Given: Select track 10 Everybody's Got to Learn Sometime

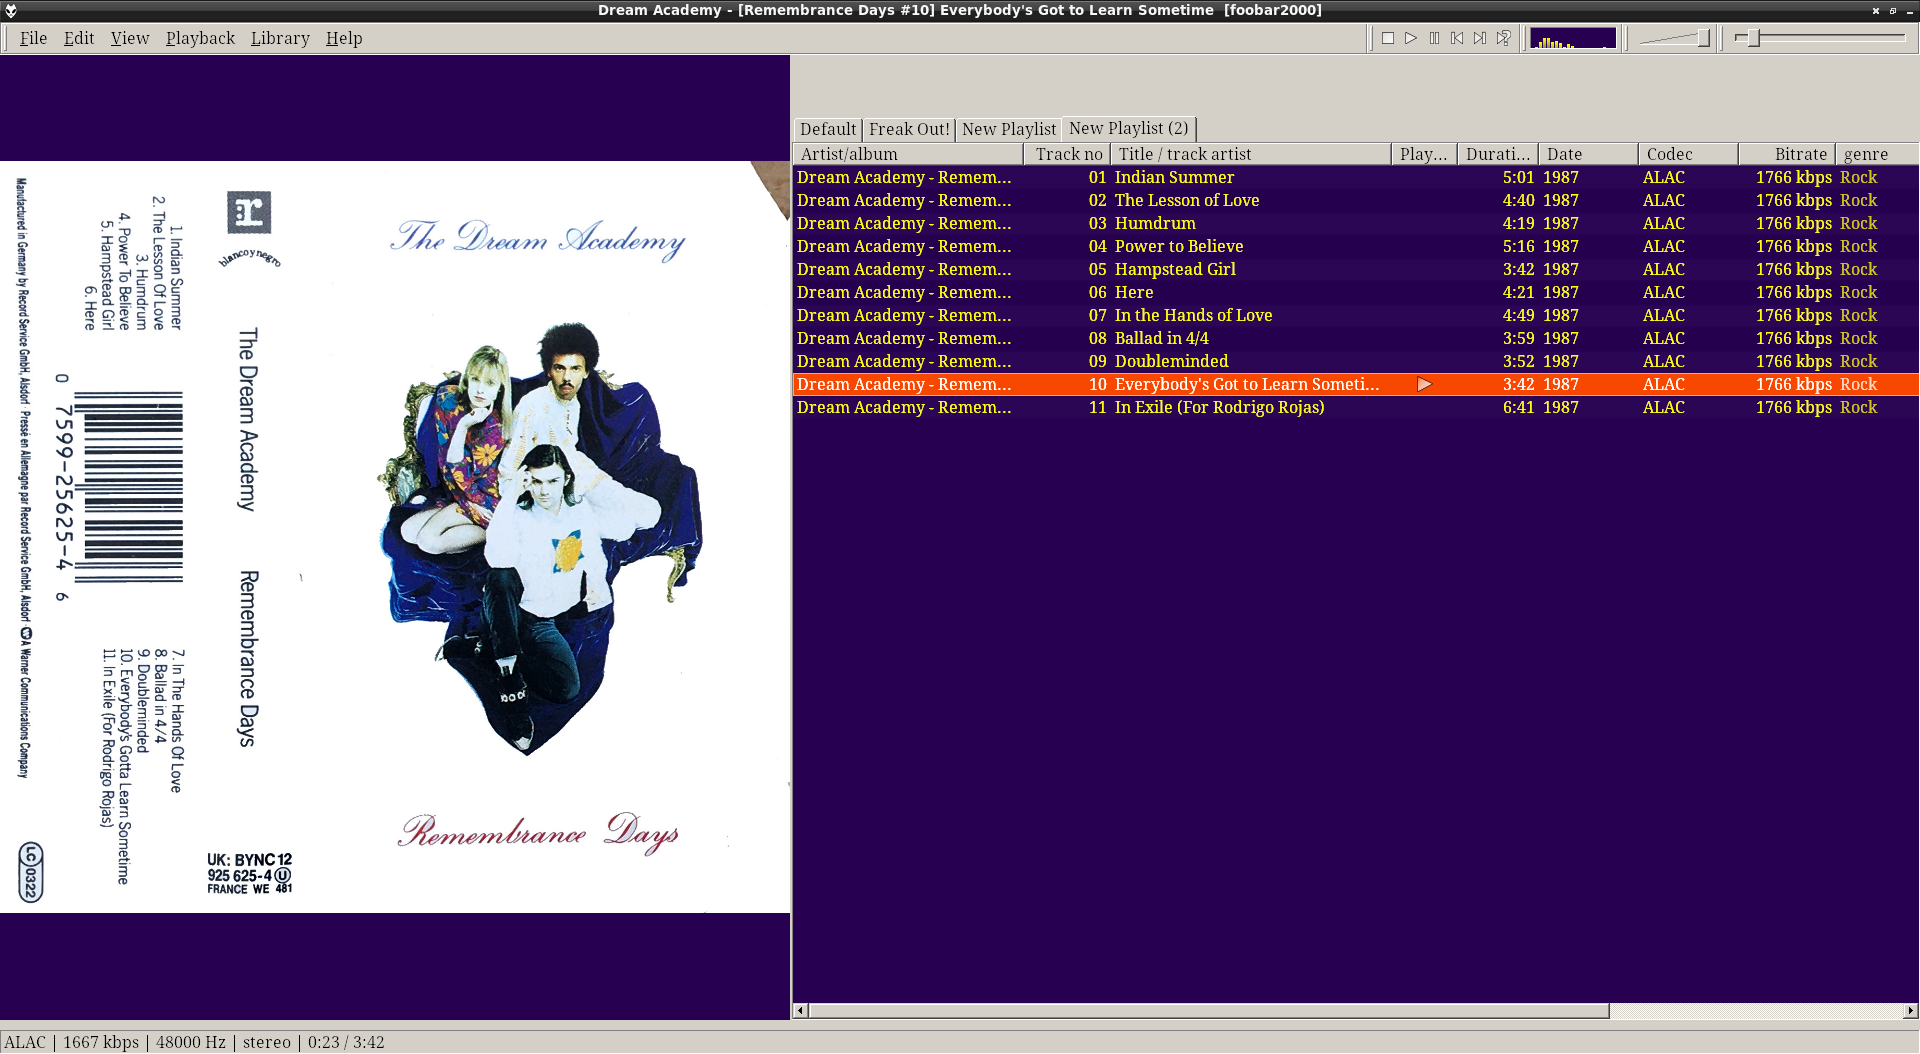Looking at the screenshot, I should click(x=1356, y=384).
